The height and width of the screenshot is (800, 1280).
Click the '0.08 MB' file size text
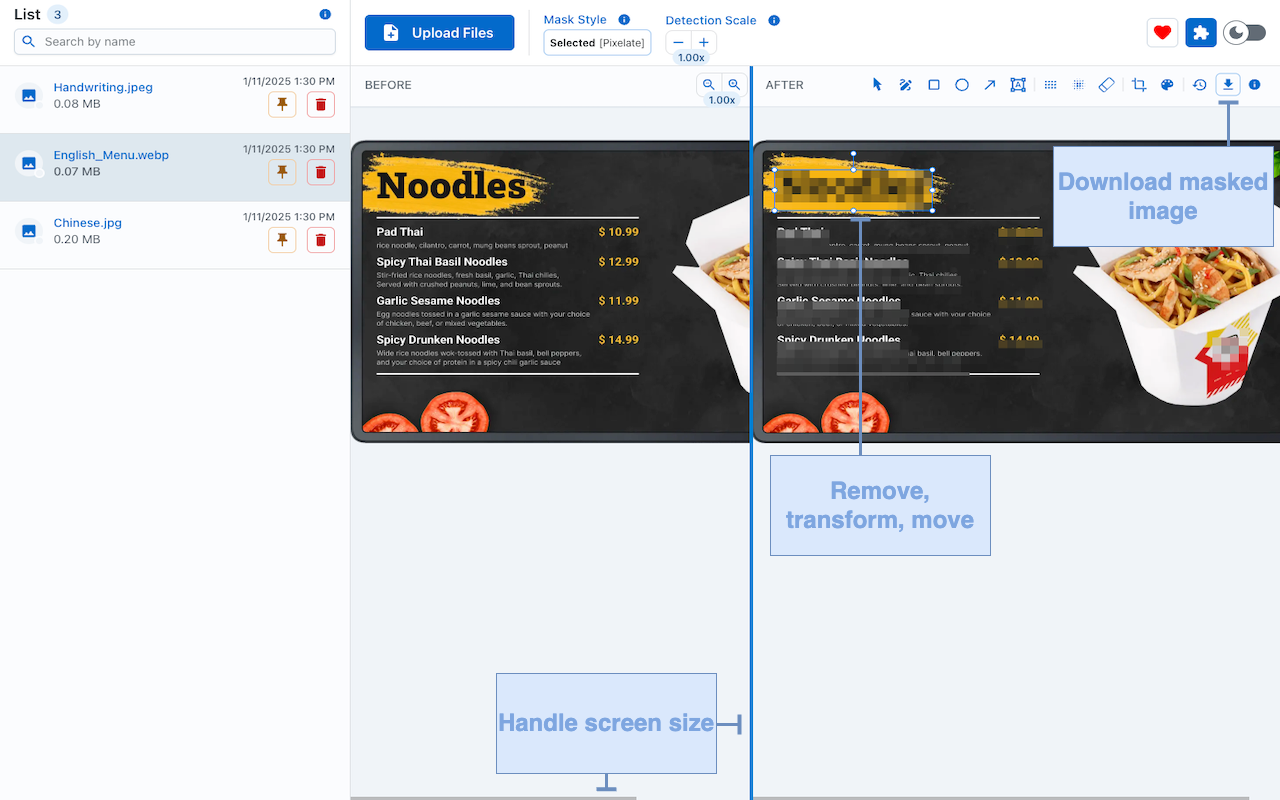77,104
